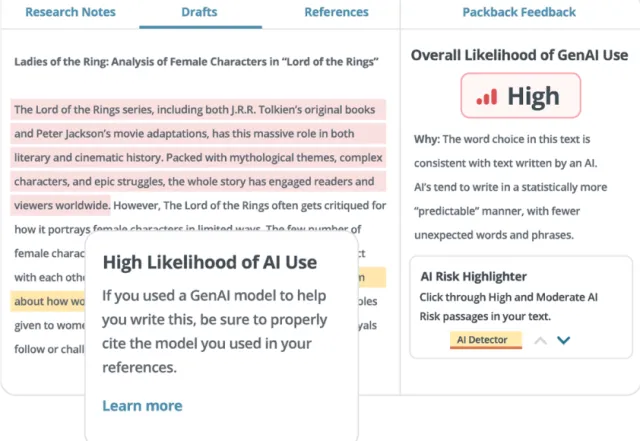640x441 pixels.
Task: Go to previous AI risk passage with up chevron
Action: [539, 340]
